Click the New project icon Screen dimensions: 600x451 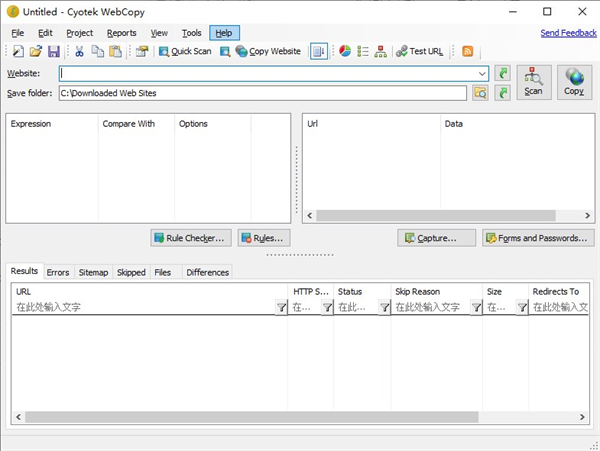point(18,51)
